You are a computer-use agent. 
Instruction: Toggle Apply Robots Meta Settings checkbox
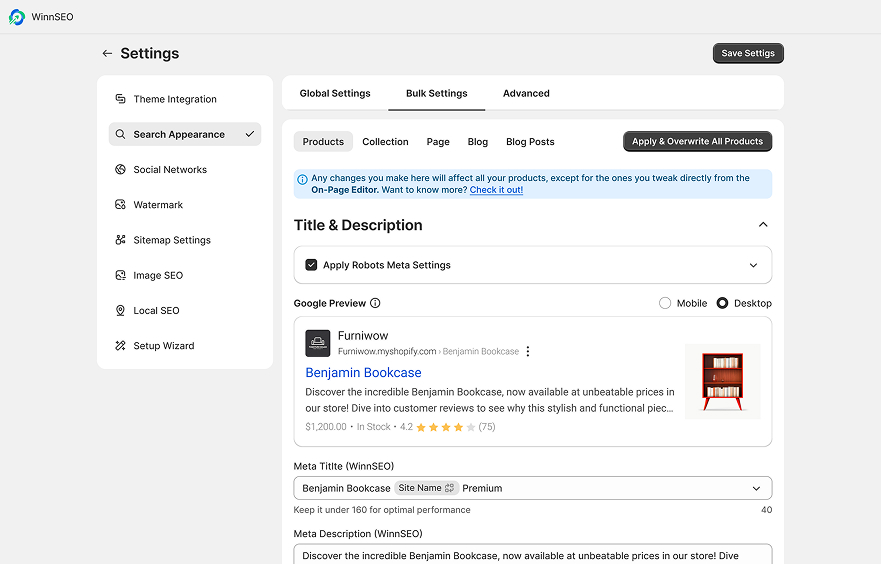pos(311,265)
